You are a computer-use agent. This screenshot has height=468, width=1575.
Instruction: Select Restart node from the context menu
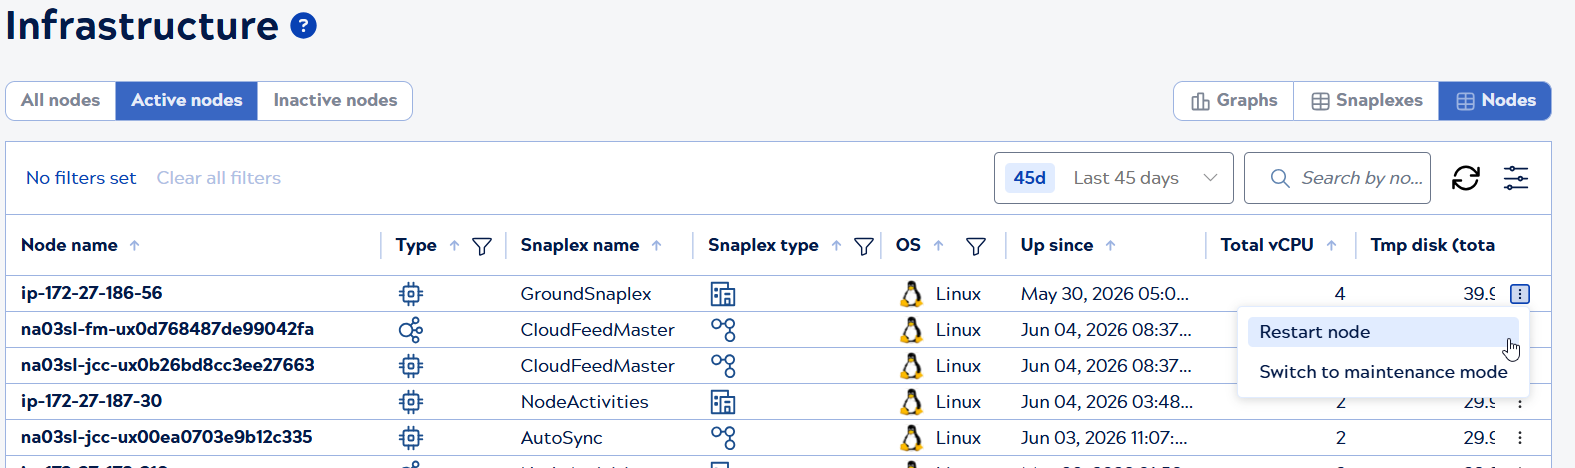click(1383, 332)
